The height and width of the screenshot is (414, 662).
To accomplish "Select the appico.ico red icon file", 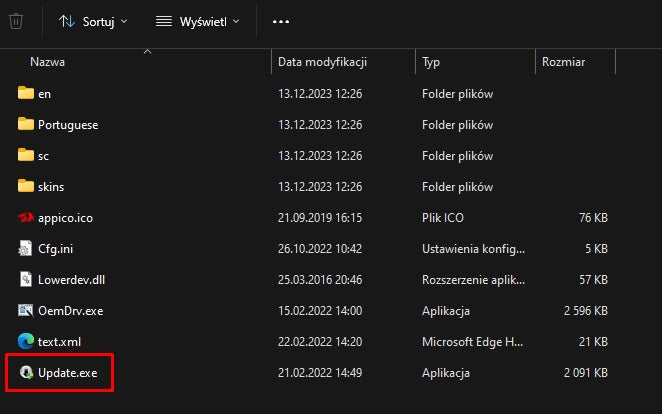I will tap(26, 217).
